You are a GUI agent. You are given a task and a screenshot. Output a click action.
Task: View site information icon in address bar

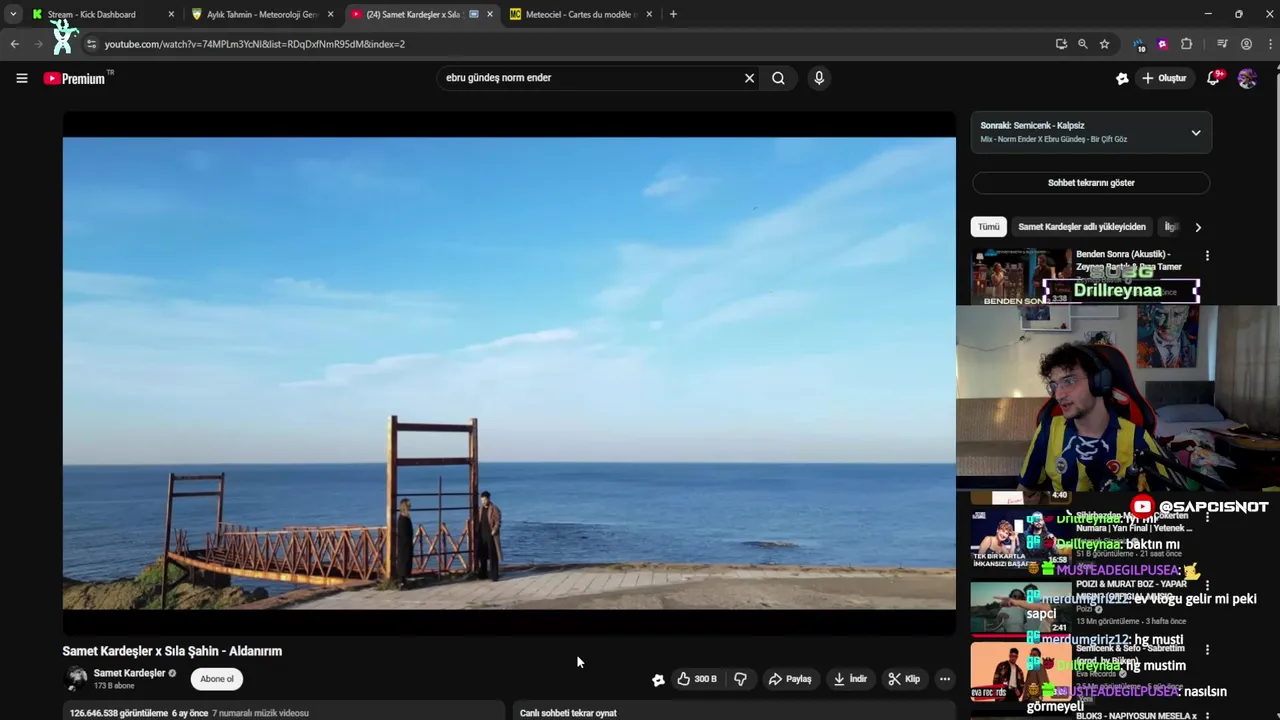click(x=91, y=44)
